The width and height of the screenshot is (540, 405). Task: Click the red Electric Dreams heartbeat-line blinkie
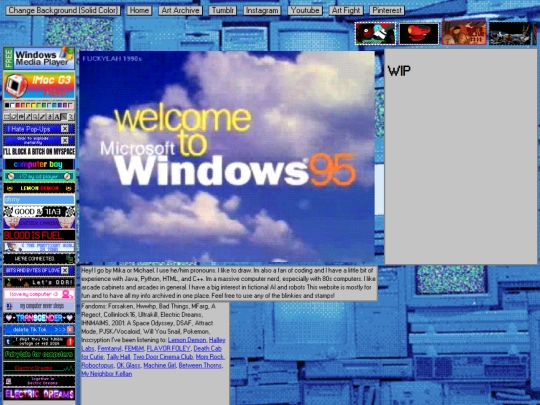[39, 368]
